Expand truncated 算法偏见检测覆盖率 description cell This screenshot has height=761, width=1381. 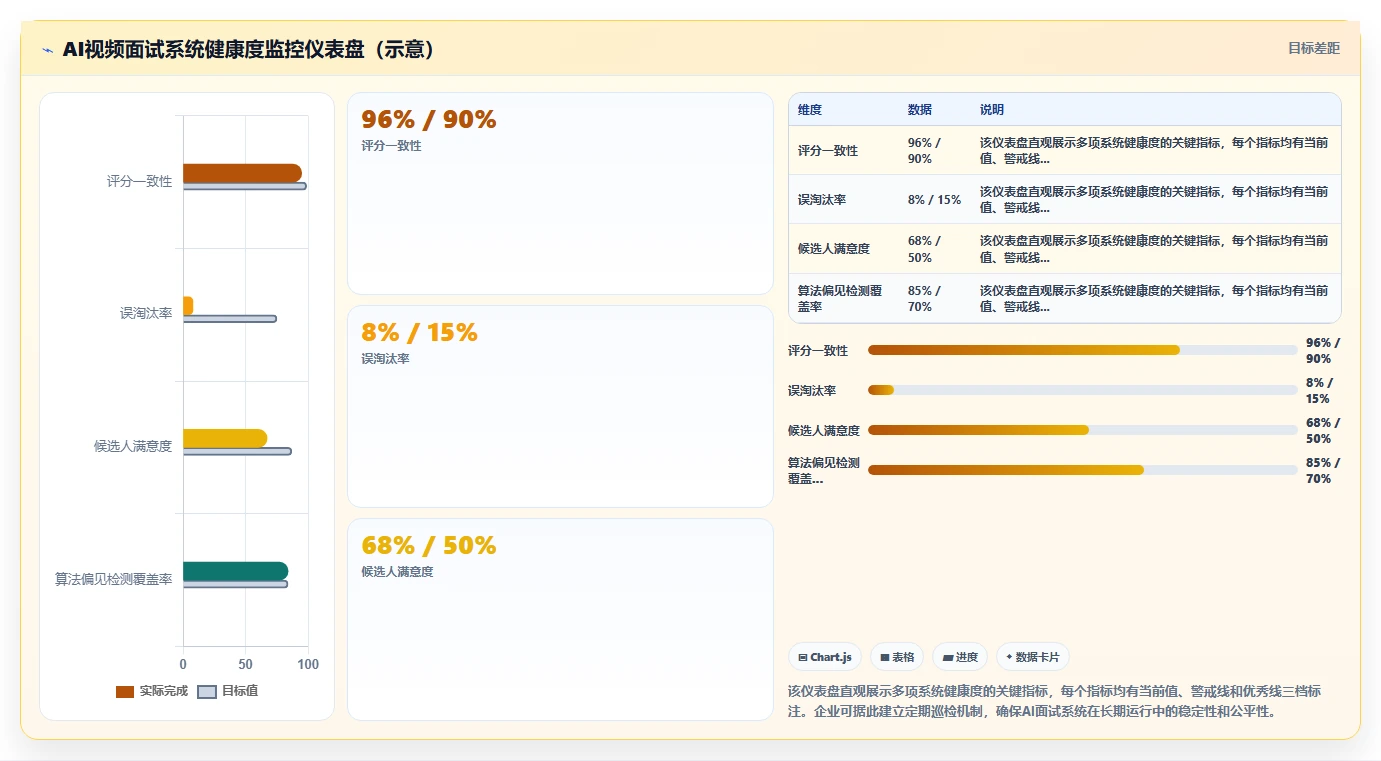tap(1154, 298)
